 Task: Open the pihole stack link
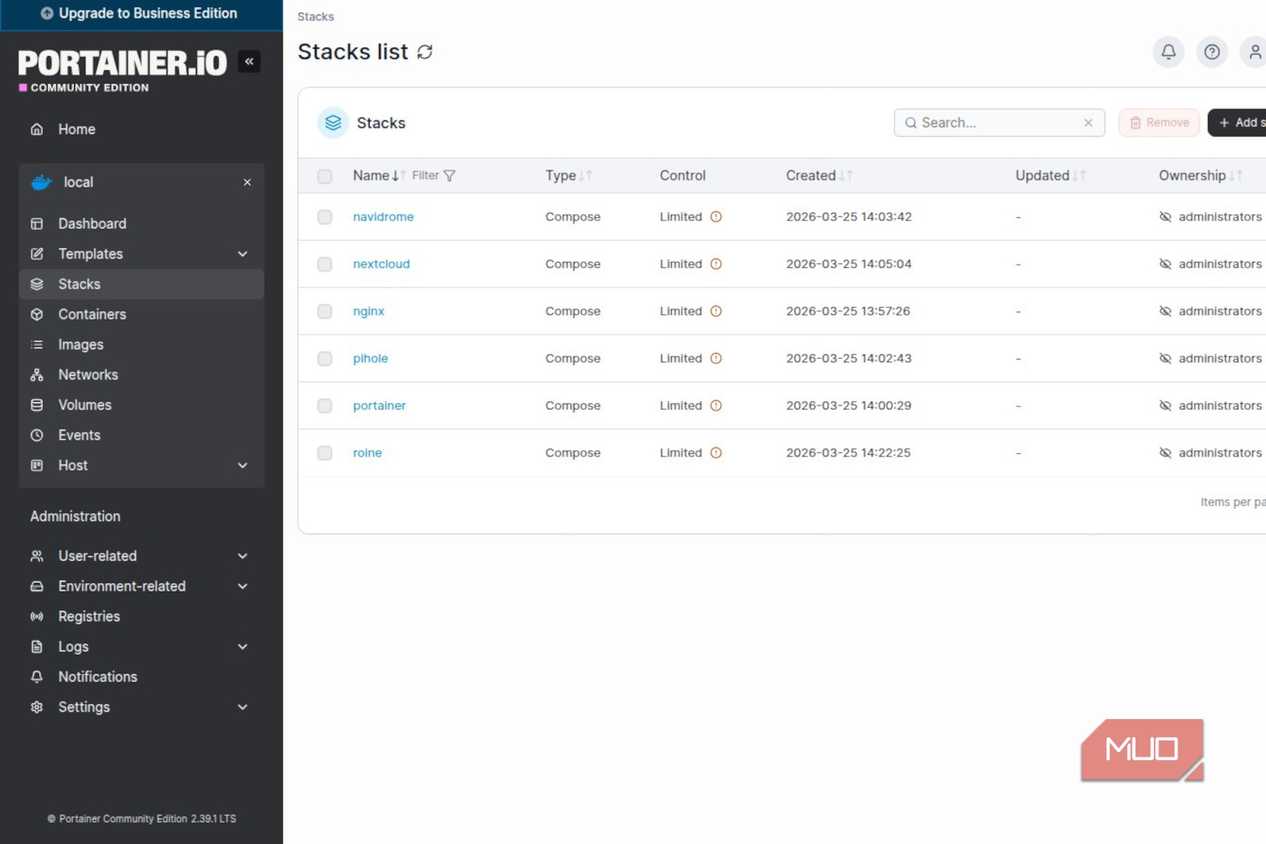pyautogui.click(x=370, y=358)
